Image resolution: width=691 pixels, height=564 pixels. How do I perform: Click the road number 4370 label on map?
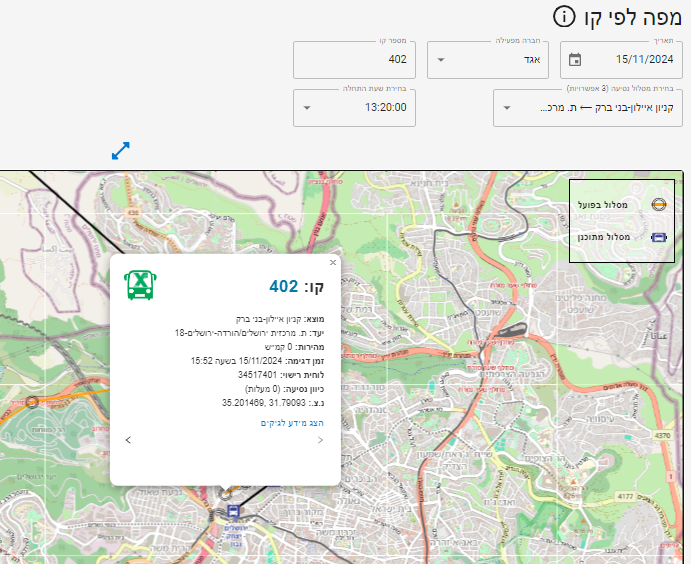click(662, 435)
